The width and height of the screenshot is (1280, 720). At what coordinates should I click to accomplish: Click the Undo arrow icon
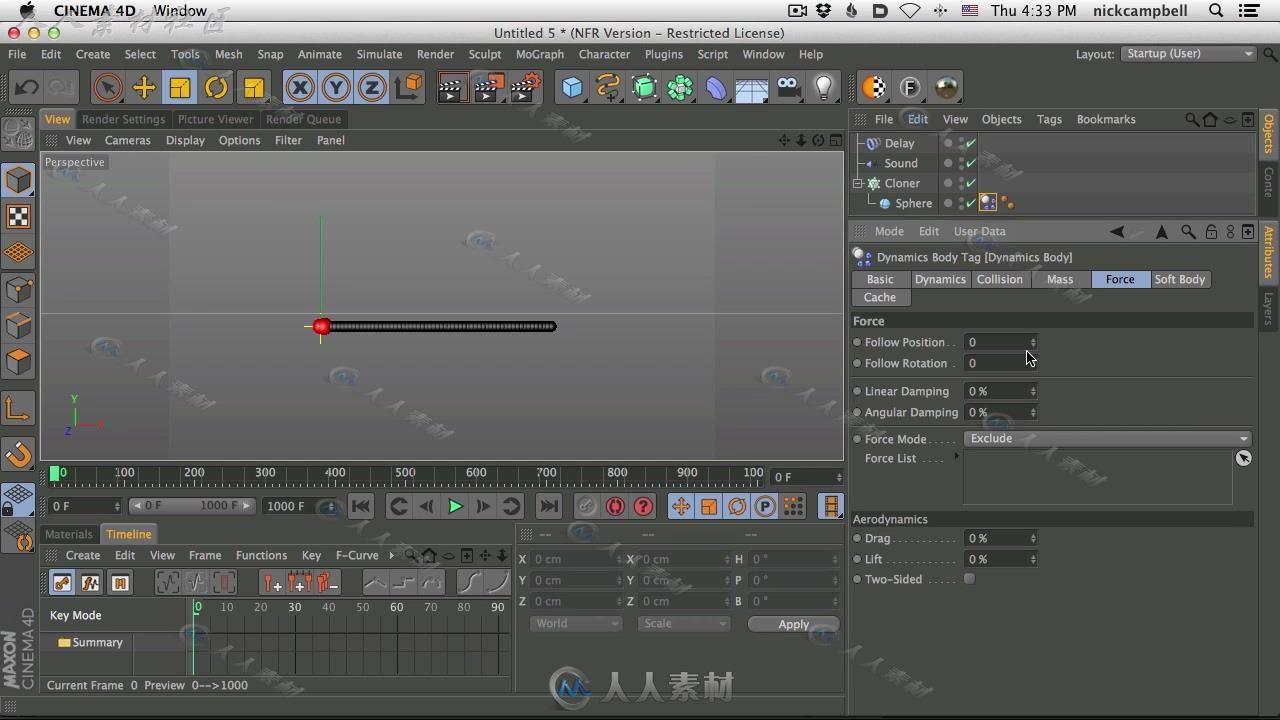point(26,88)
